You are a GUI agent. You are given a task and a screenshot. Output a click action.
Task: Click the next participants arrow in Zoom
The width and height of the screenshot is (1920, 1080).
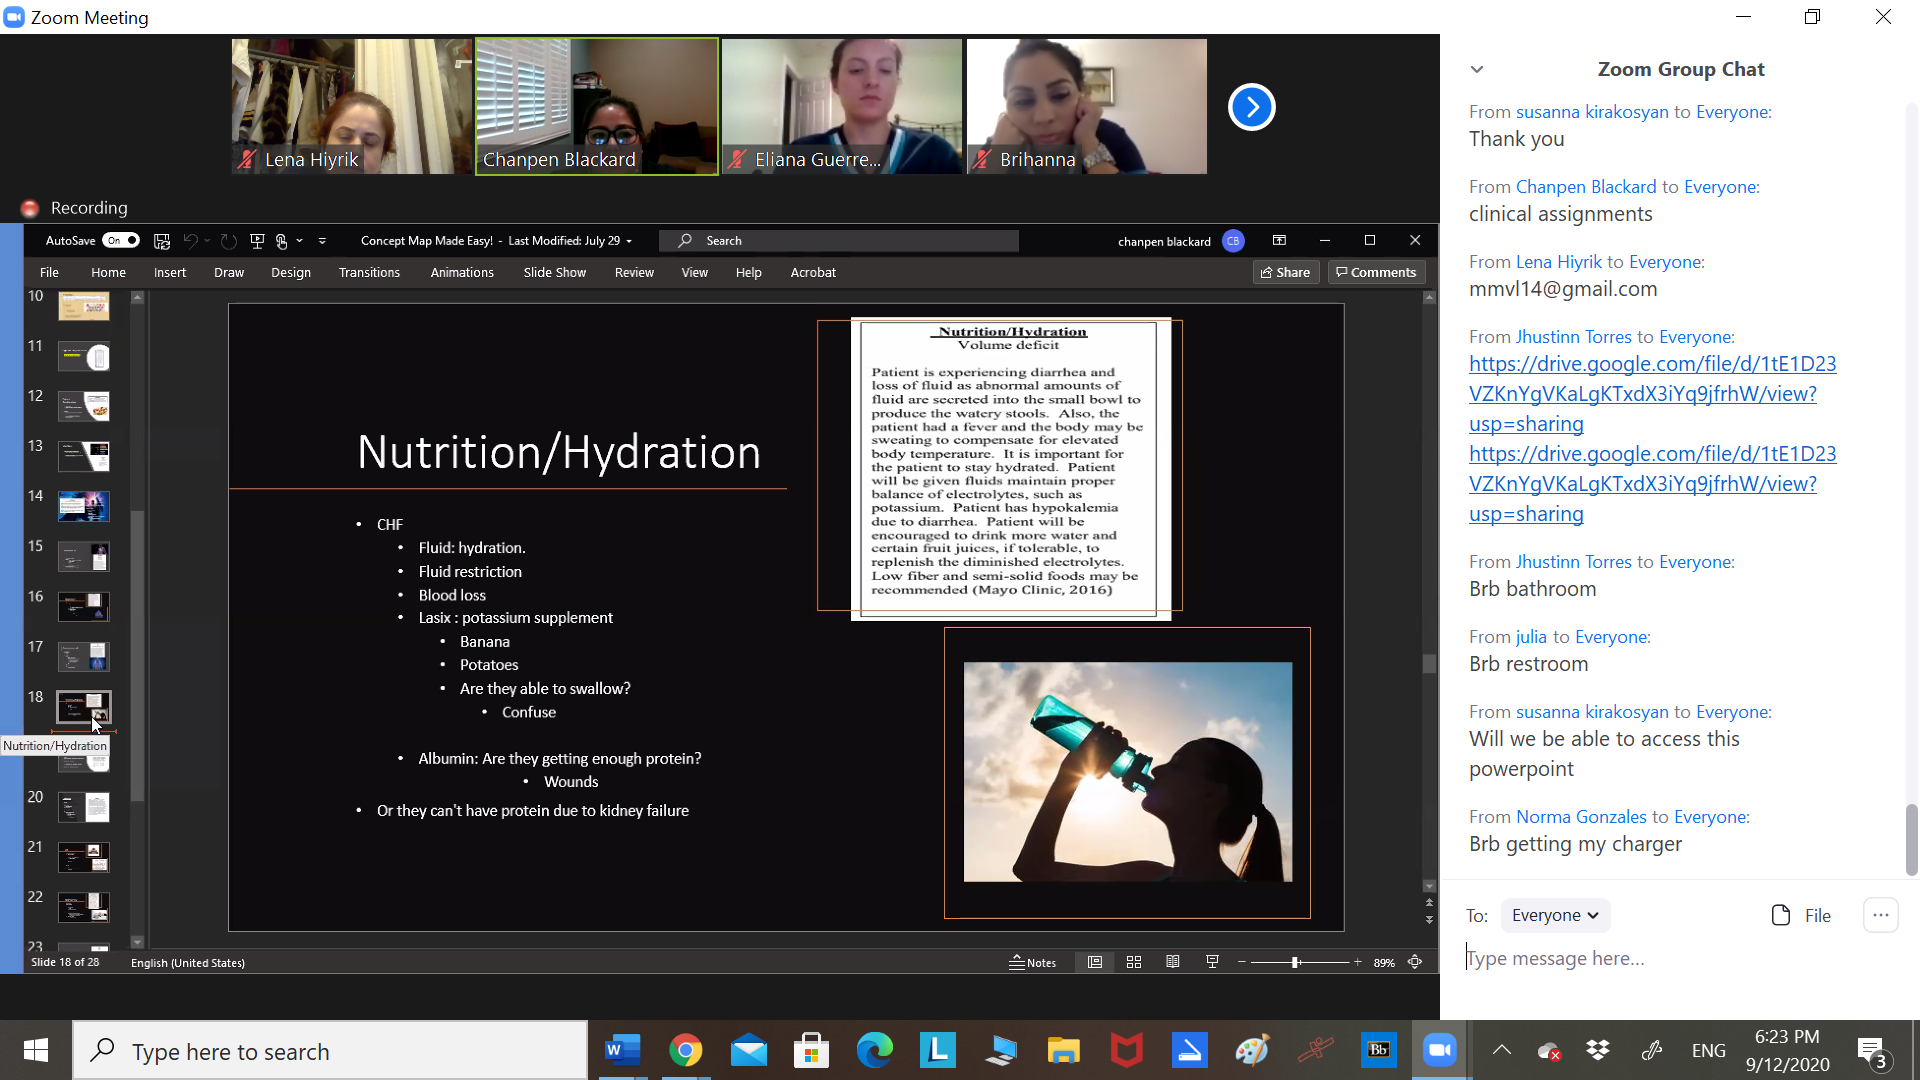pos(1251,107)
